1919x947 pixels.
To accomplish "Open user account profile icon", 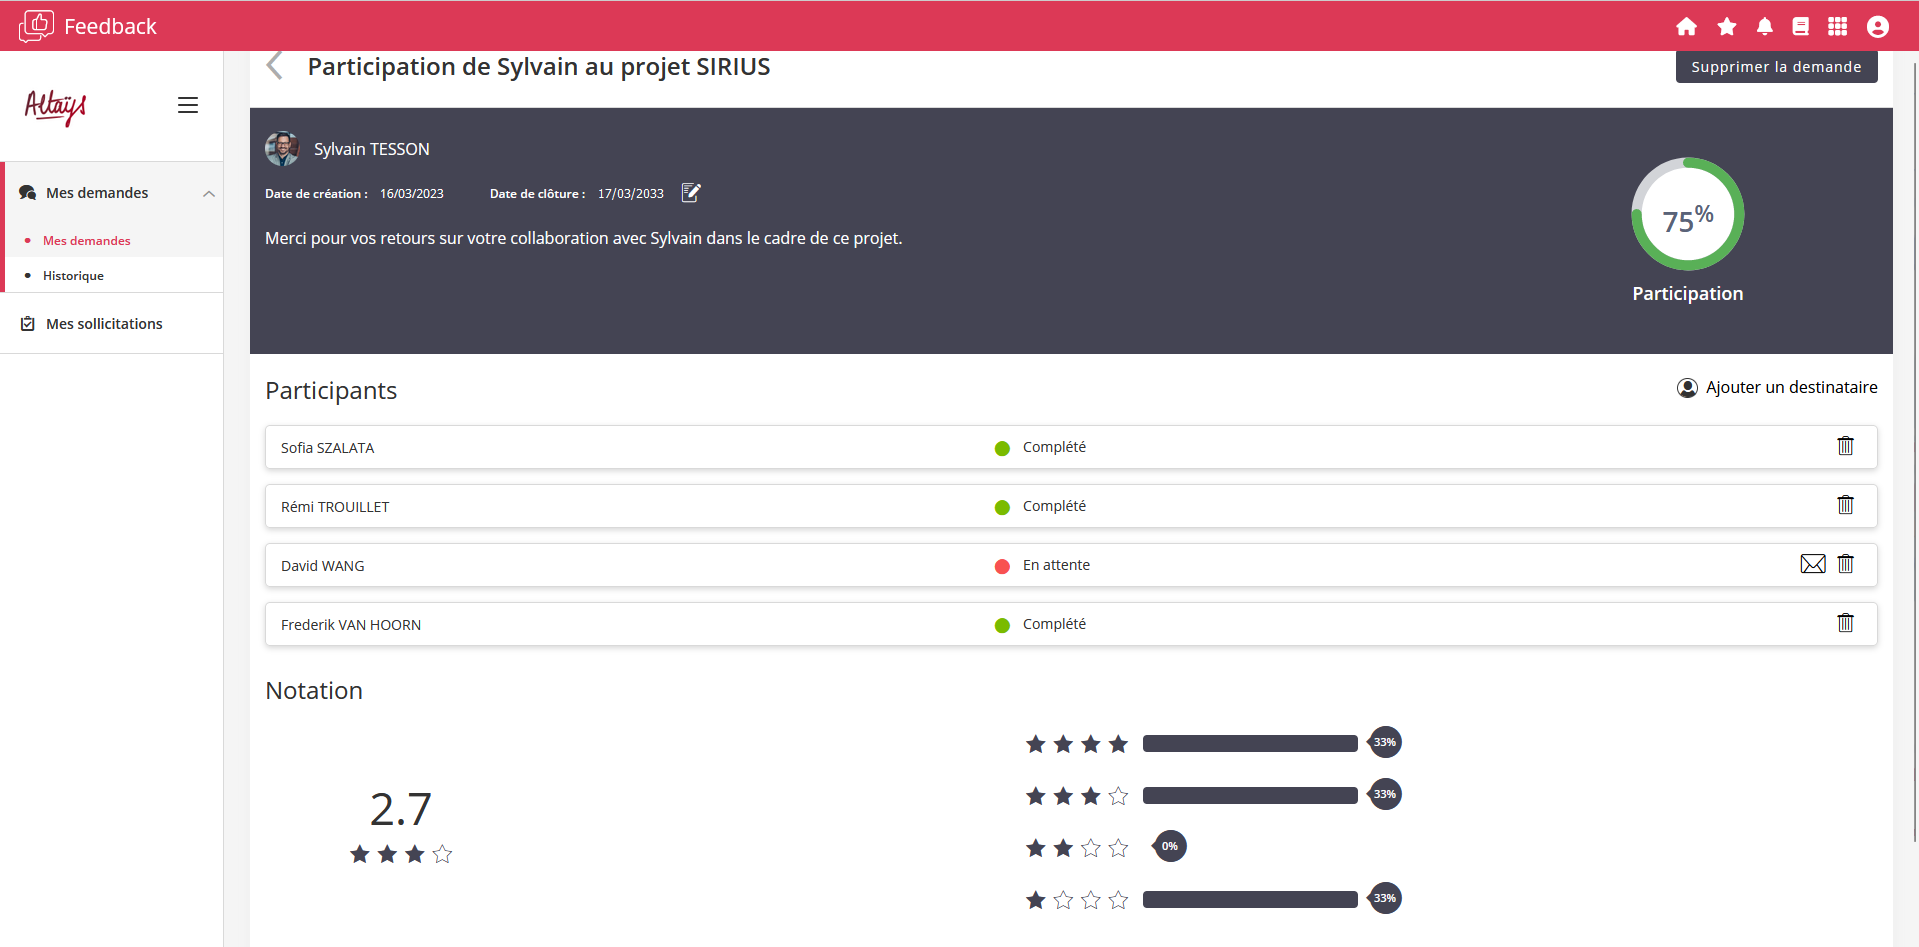I will (1877, 27).
